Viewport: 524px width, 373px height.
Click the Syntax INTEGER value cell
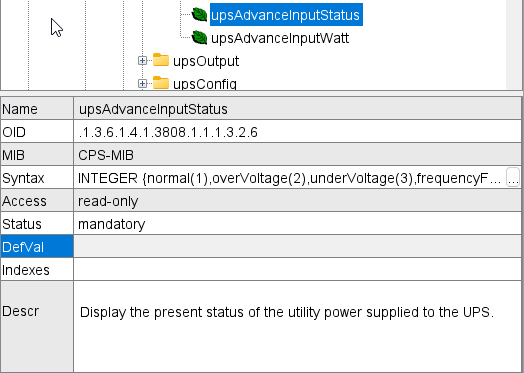click(289, 178)
